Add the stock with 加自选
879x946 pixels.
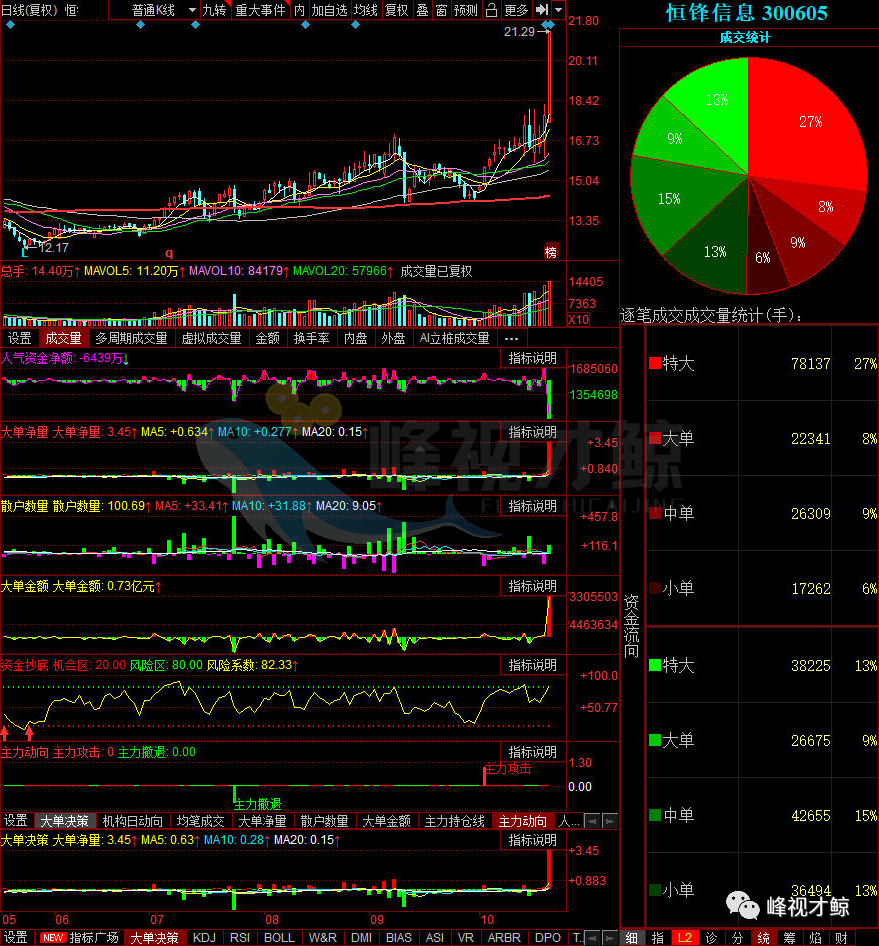[x=329, y=10]
